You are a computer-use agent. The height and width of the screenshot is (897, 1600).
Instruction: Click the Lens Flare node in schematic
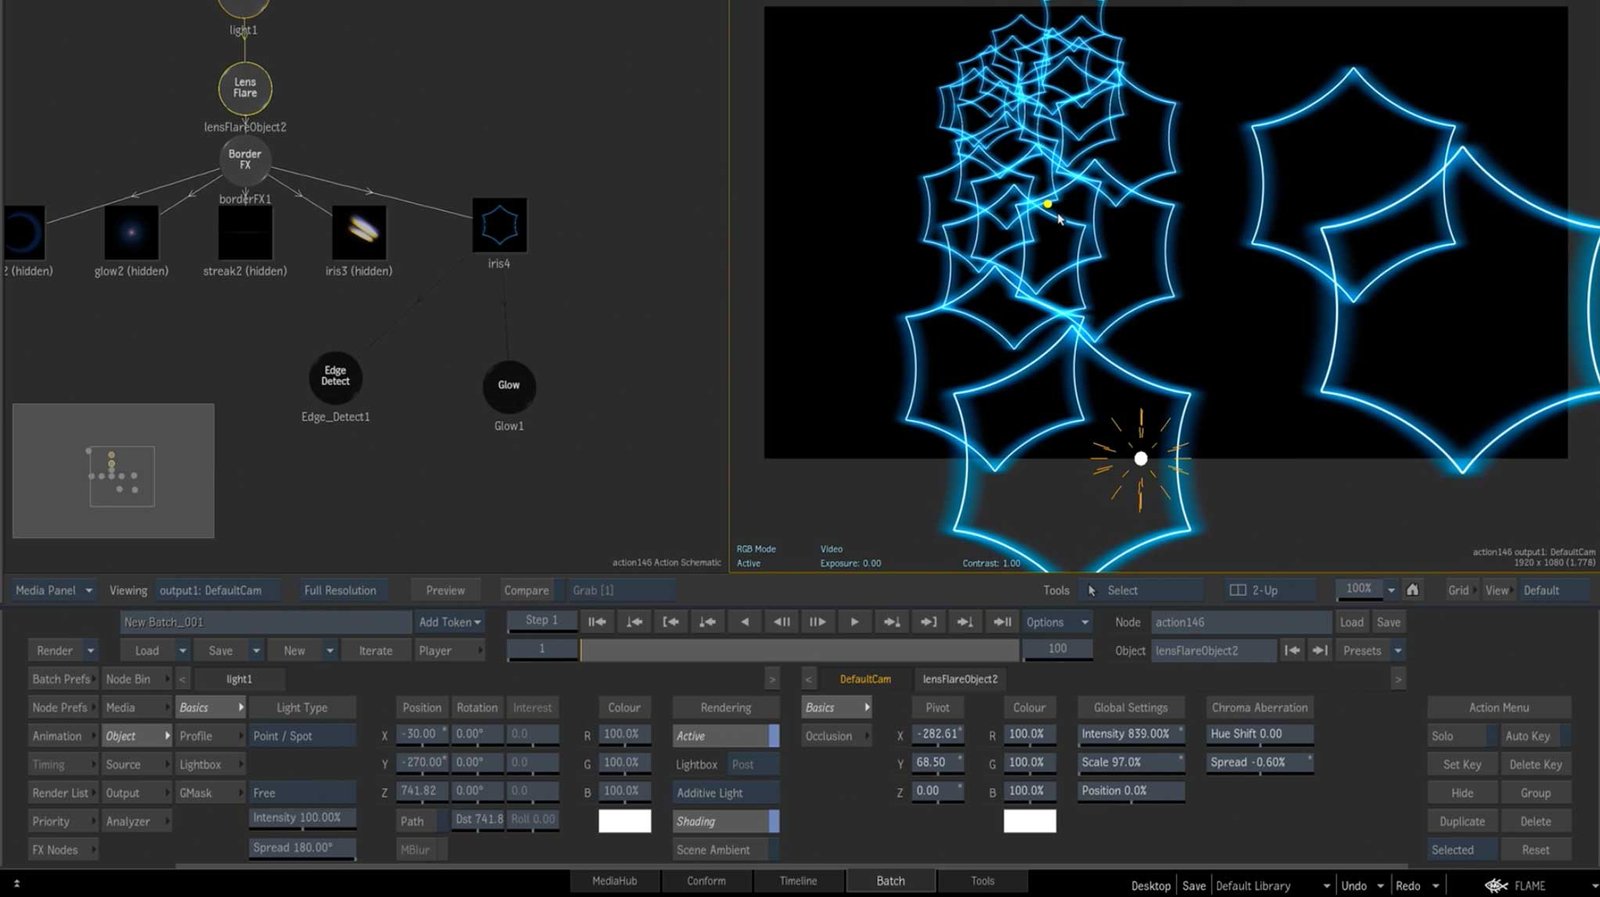pos(245,88)
